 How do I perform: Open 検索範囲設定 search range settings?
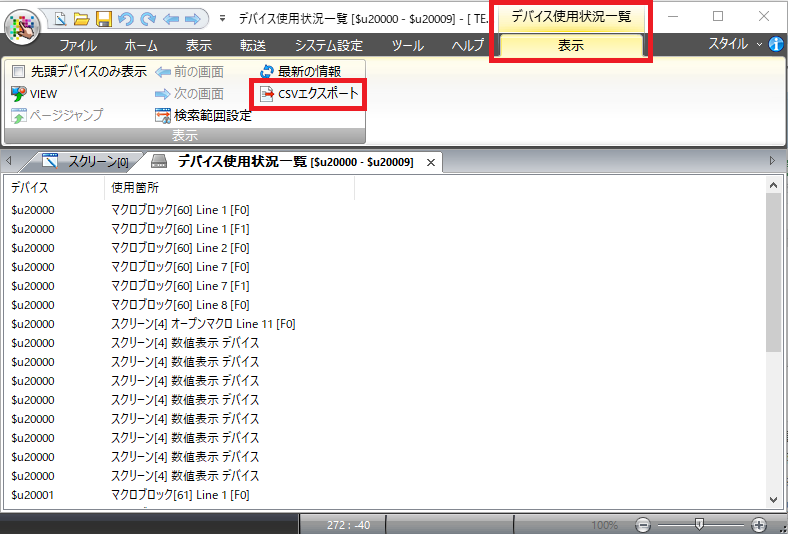(165, 115)
